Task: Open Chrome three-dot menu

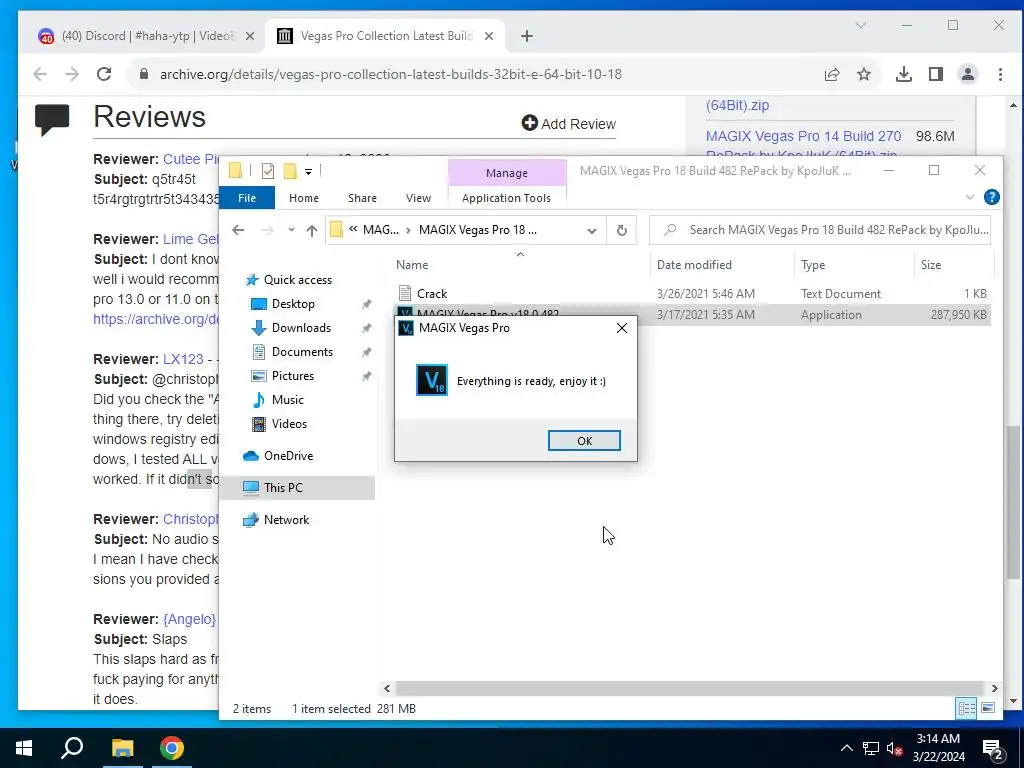Action: click(1000, 74)
